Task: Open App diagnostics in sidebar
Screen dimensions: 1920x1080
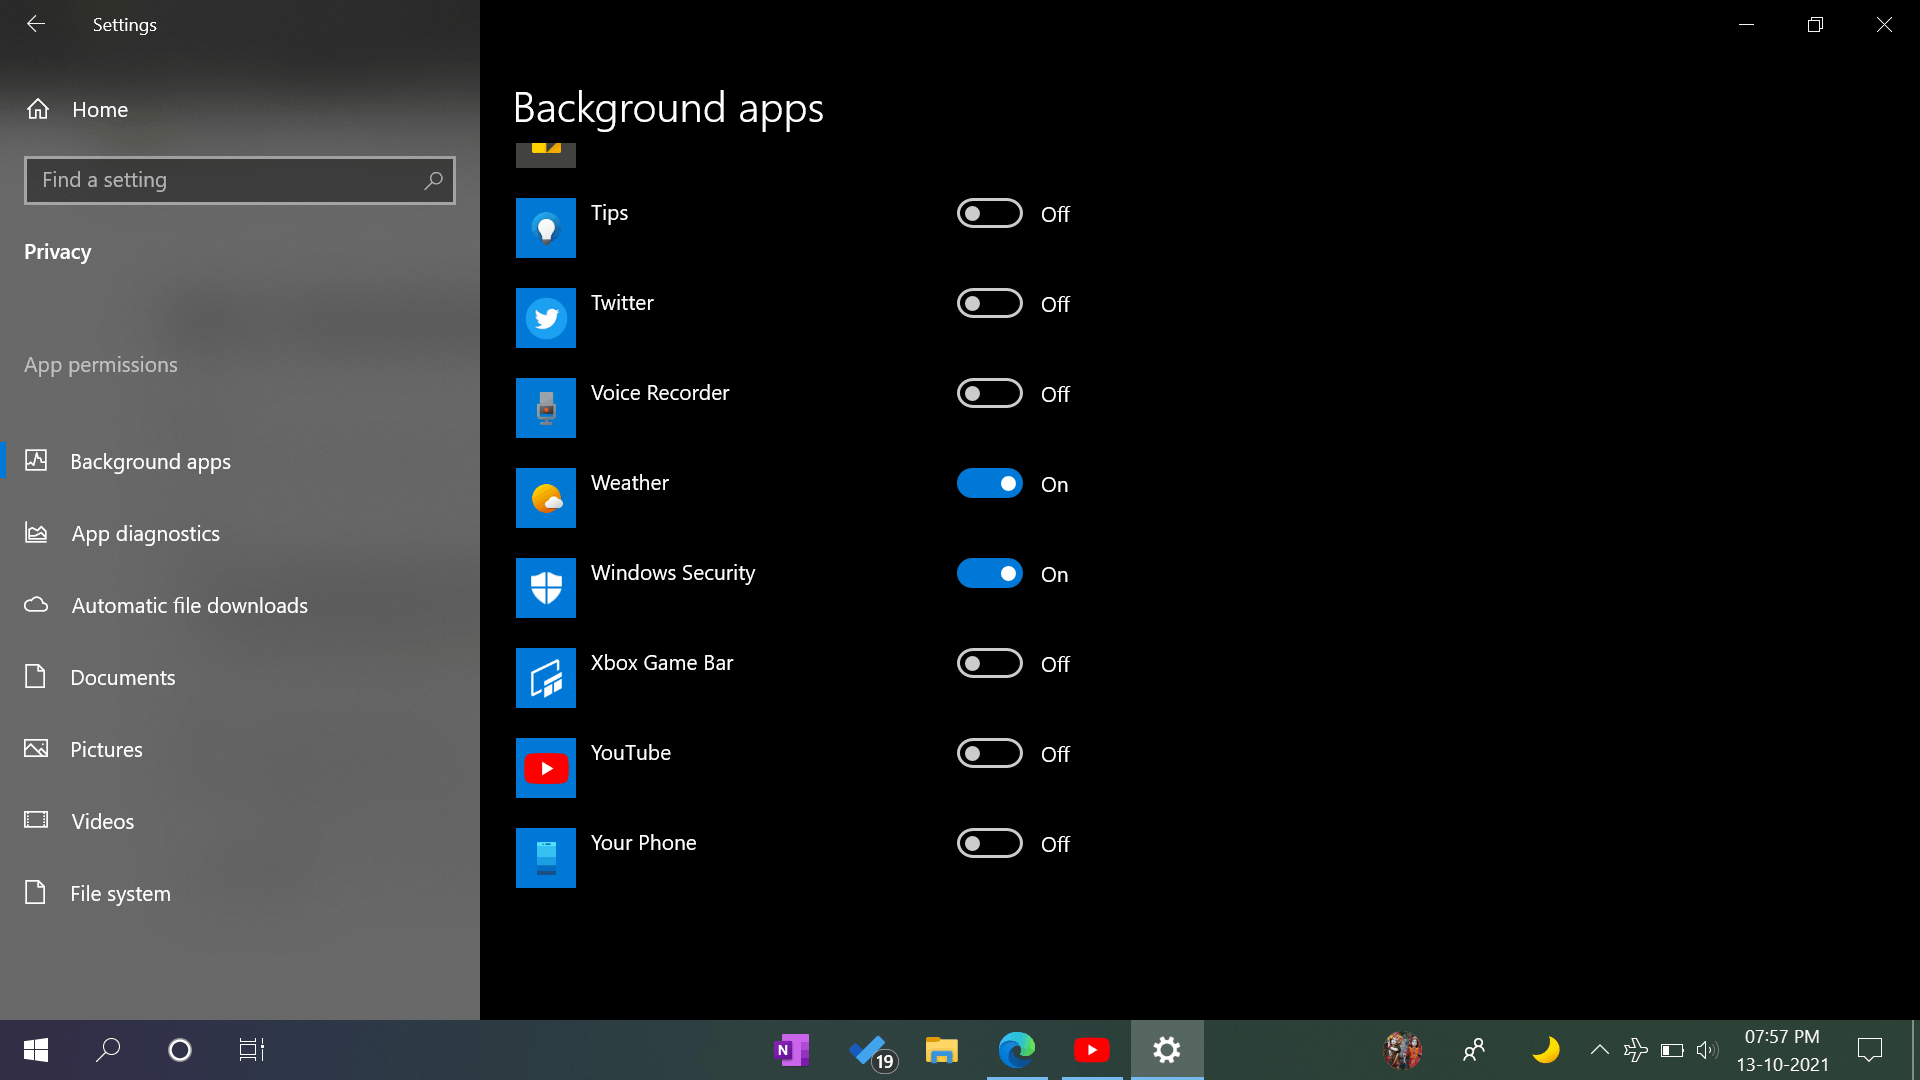Action: (x=146, y=534)
